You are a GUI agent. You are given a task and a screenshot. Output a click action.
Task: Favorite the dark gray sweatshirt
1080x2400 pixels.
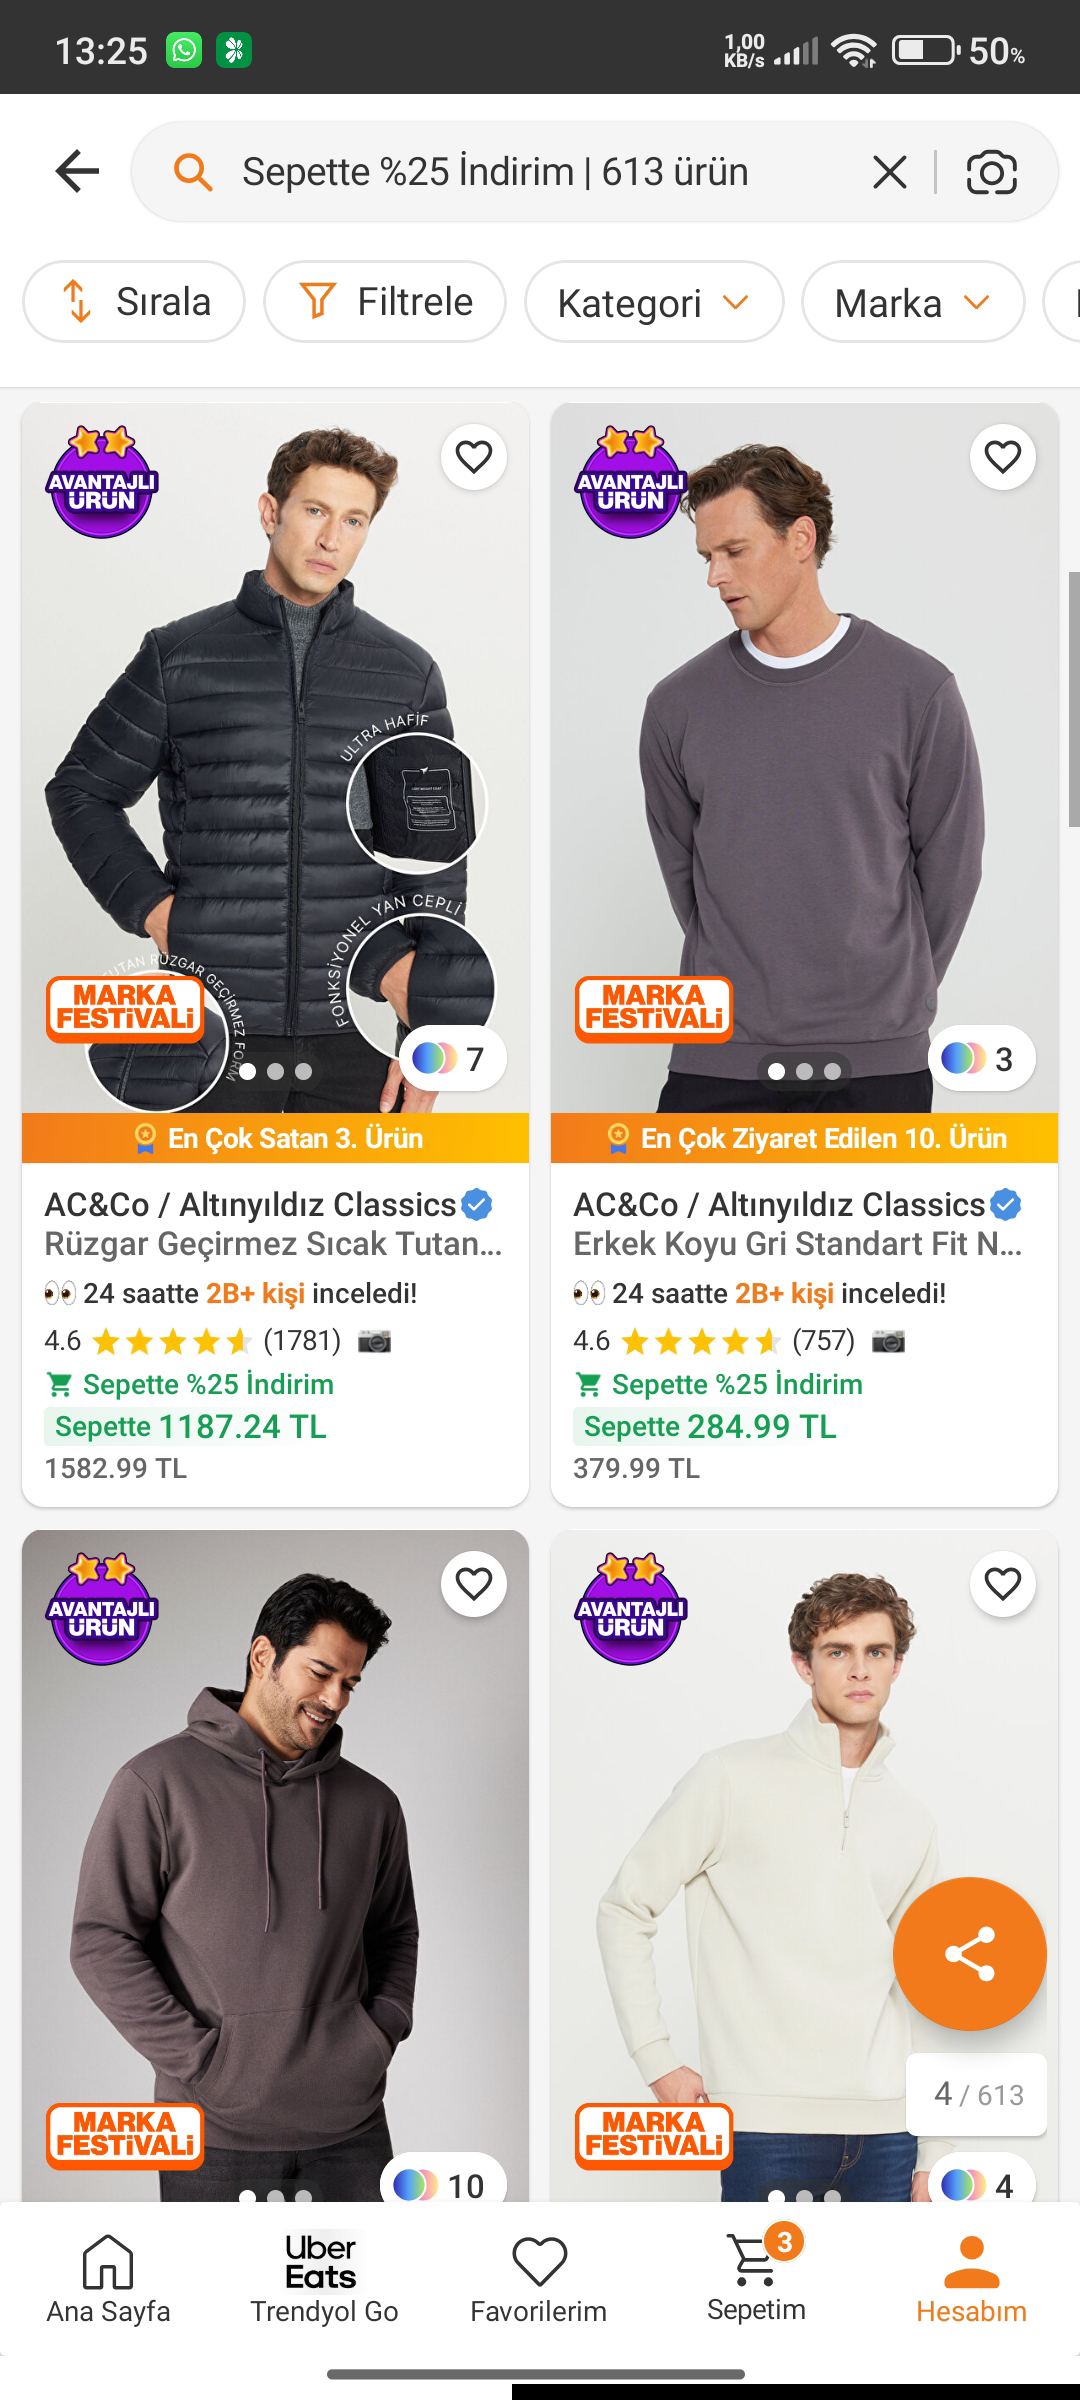(x=1002, y=457)
